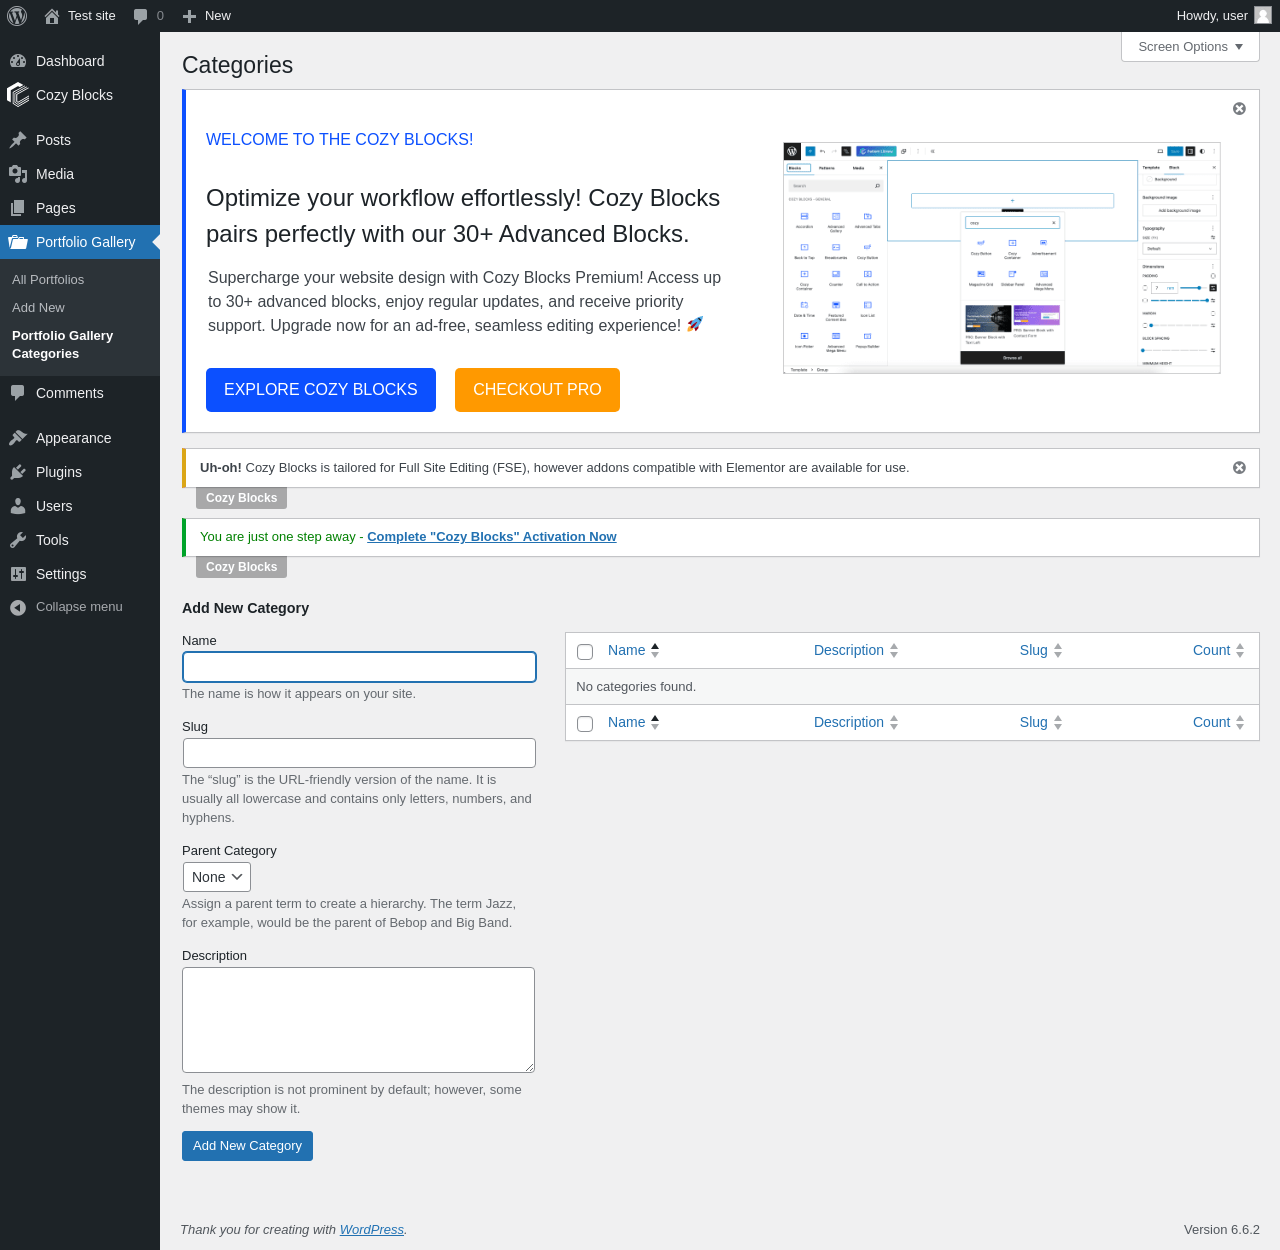The height and width of the screenshot is (1250, 1280).
Task: Click the Settings menu label
Action: pyautogui.click(x=61, y=574)
